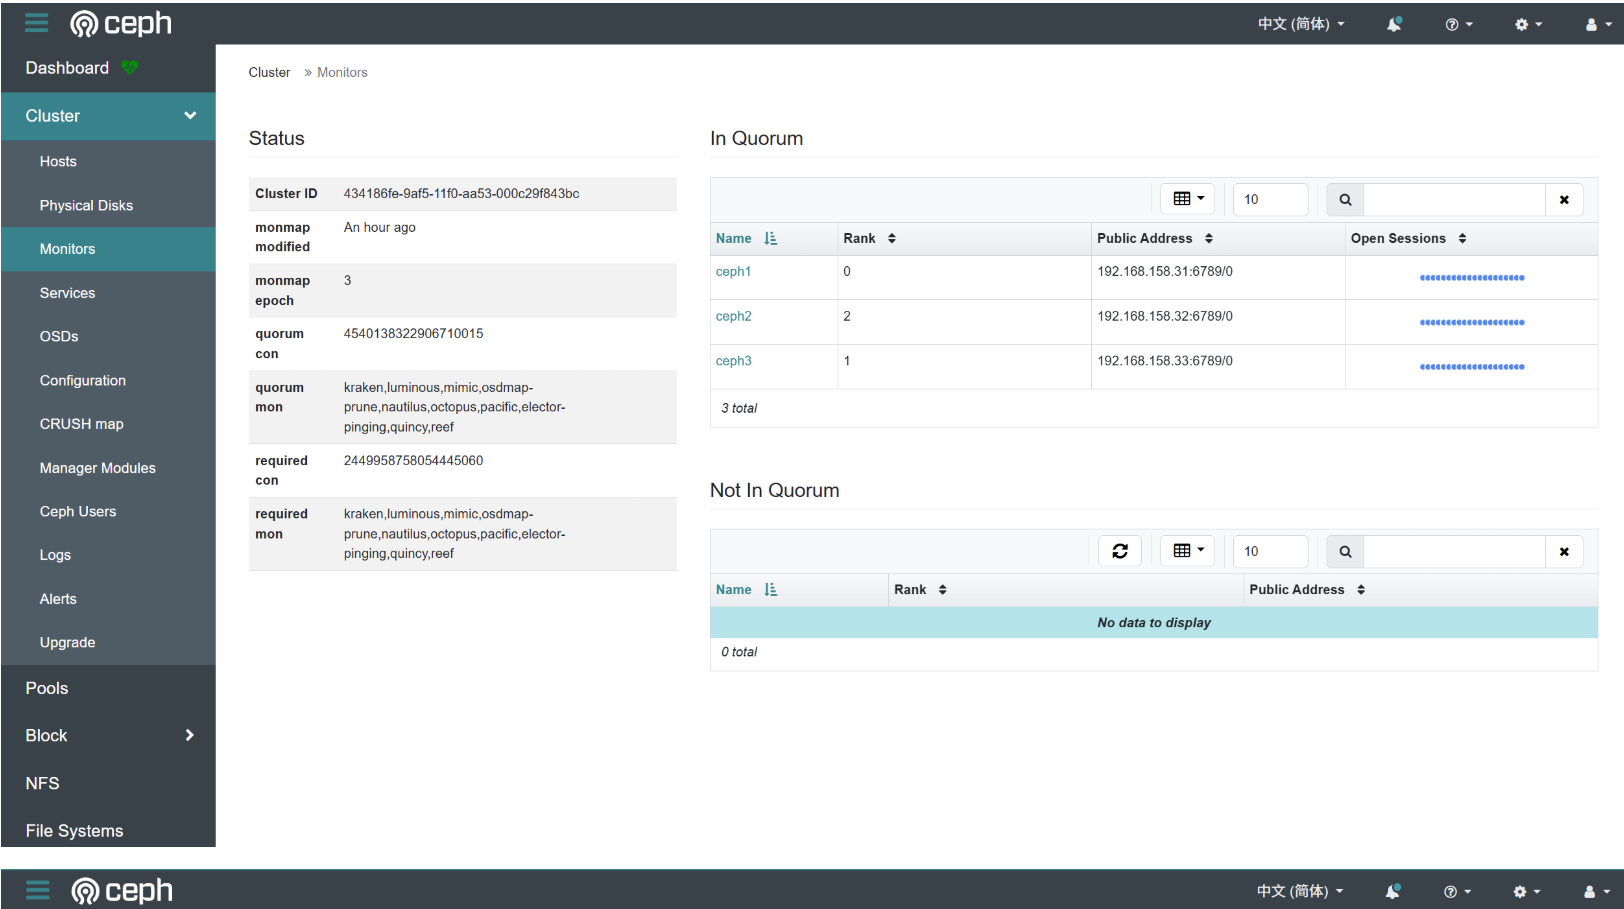Clear the Not In Quorum search filter

[x=1564, y=551]
